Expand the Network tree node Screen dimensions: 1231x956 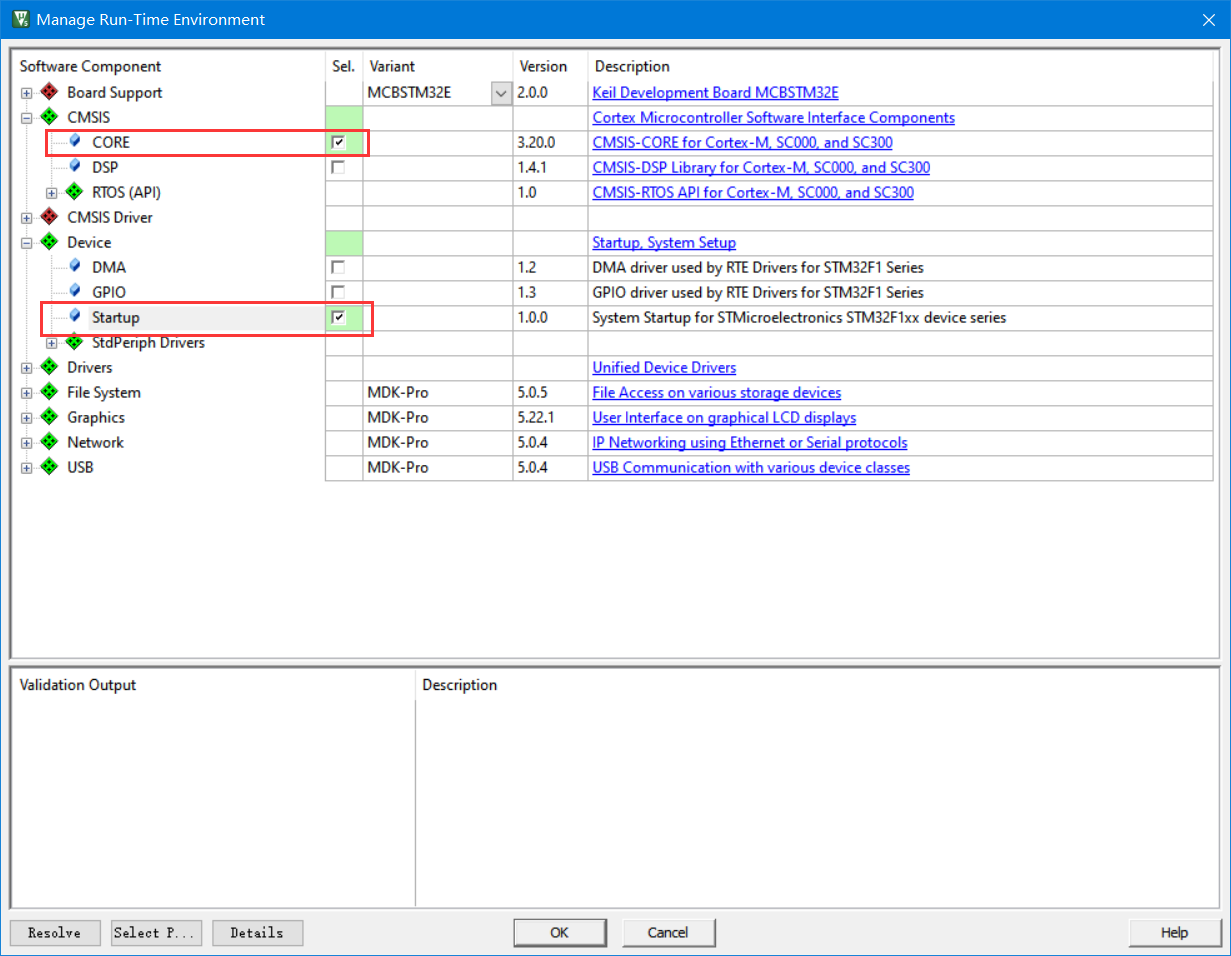pos(27,442)
